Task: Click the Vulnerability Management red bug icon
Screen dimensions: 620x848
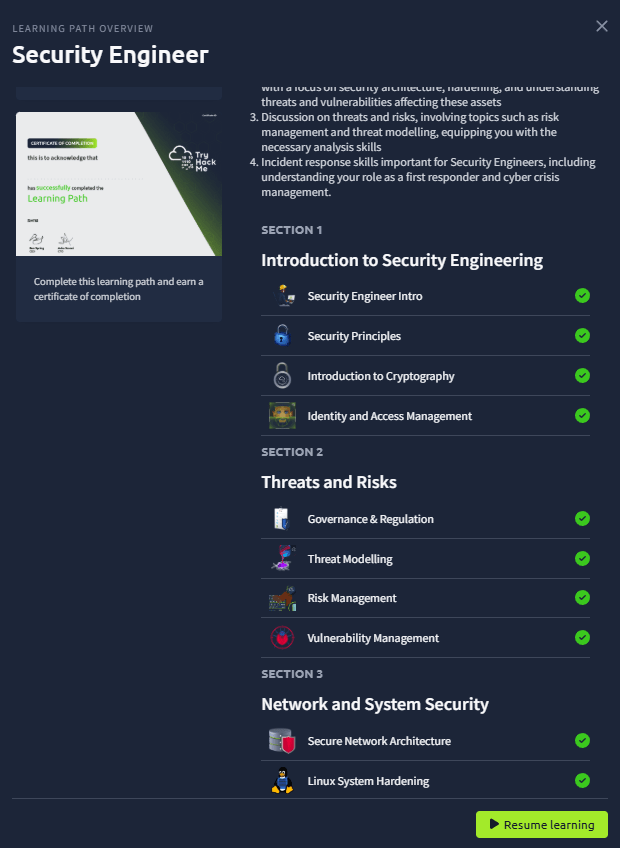Action: click(x=282, y=638)
